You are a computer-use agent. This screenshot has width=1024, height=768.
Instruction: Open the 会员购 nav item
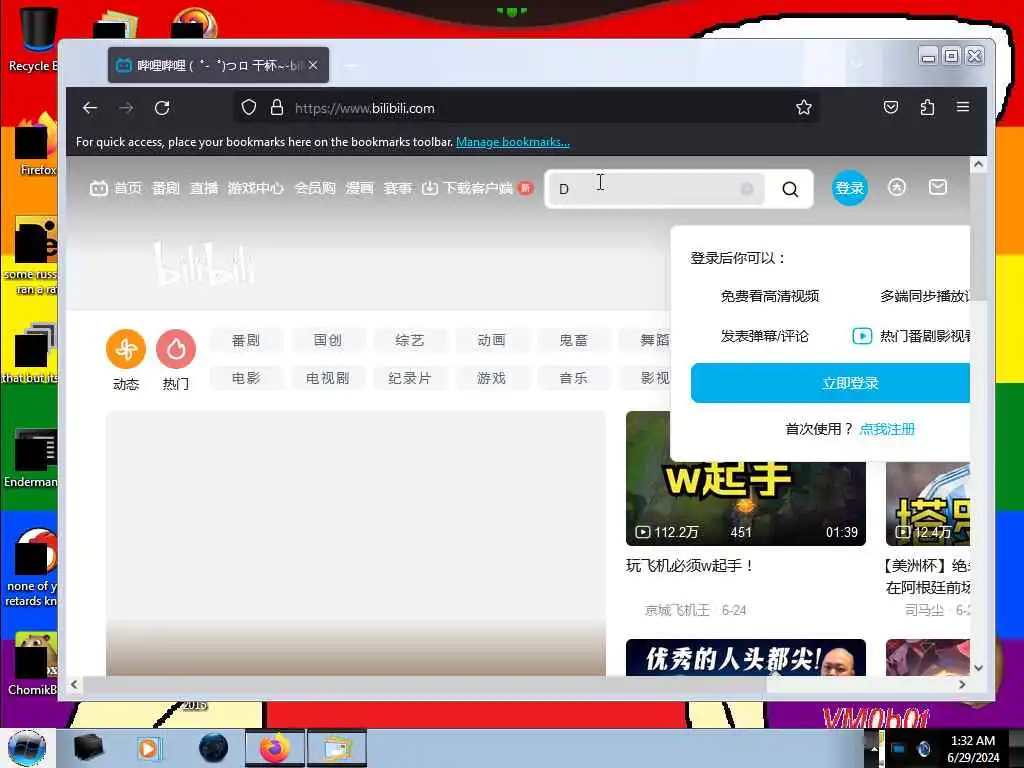point(315,189)
